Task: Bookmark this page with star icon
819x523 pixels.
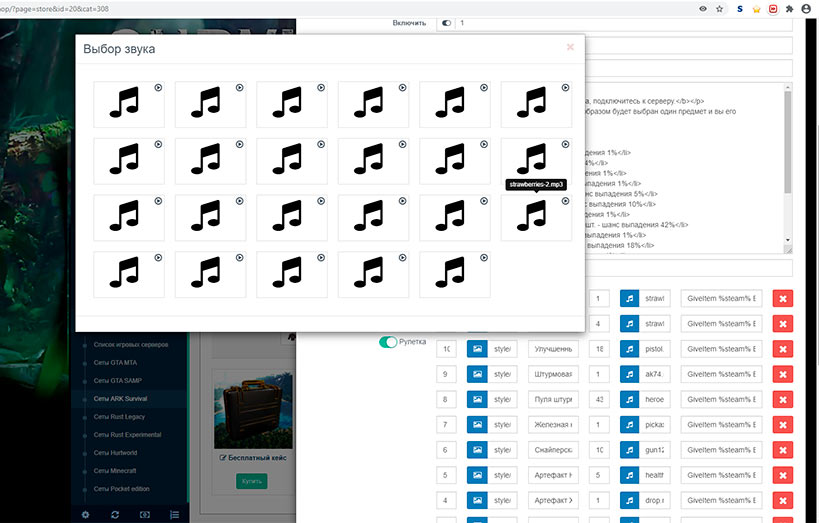Action: click(x=719, y=8)
